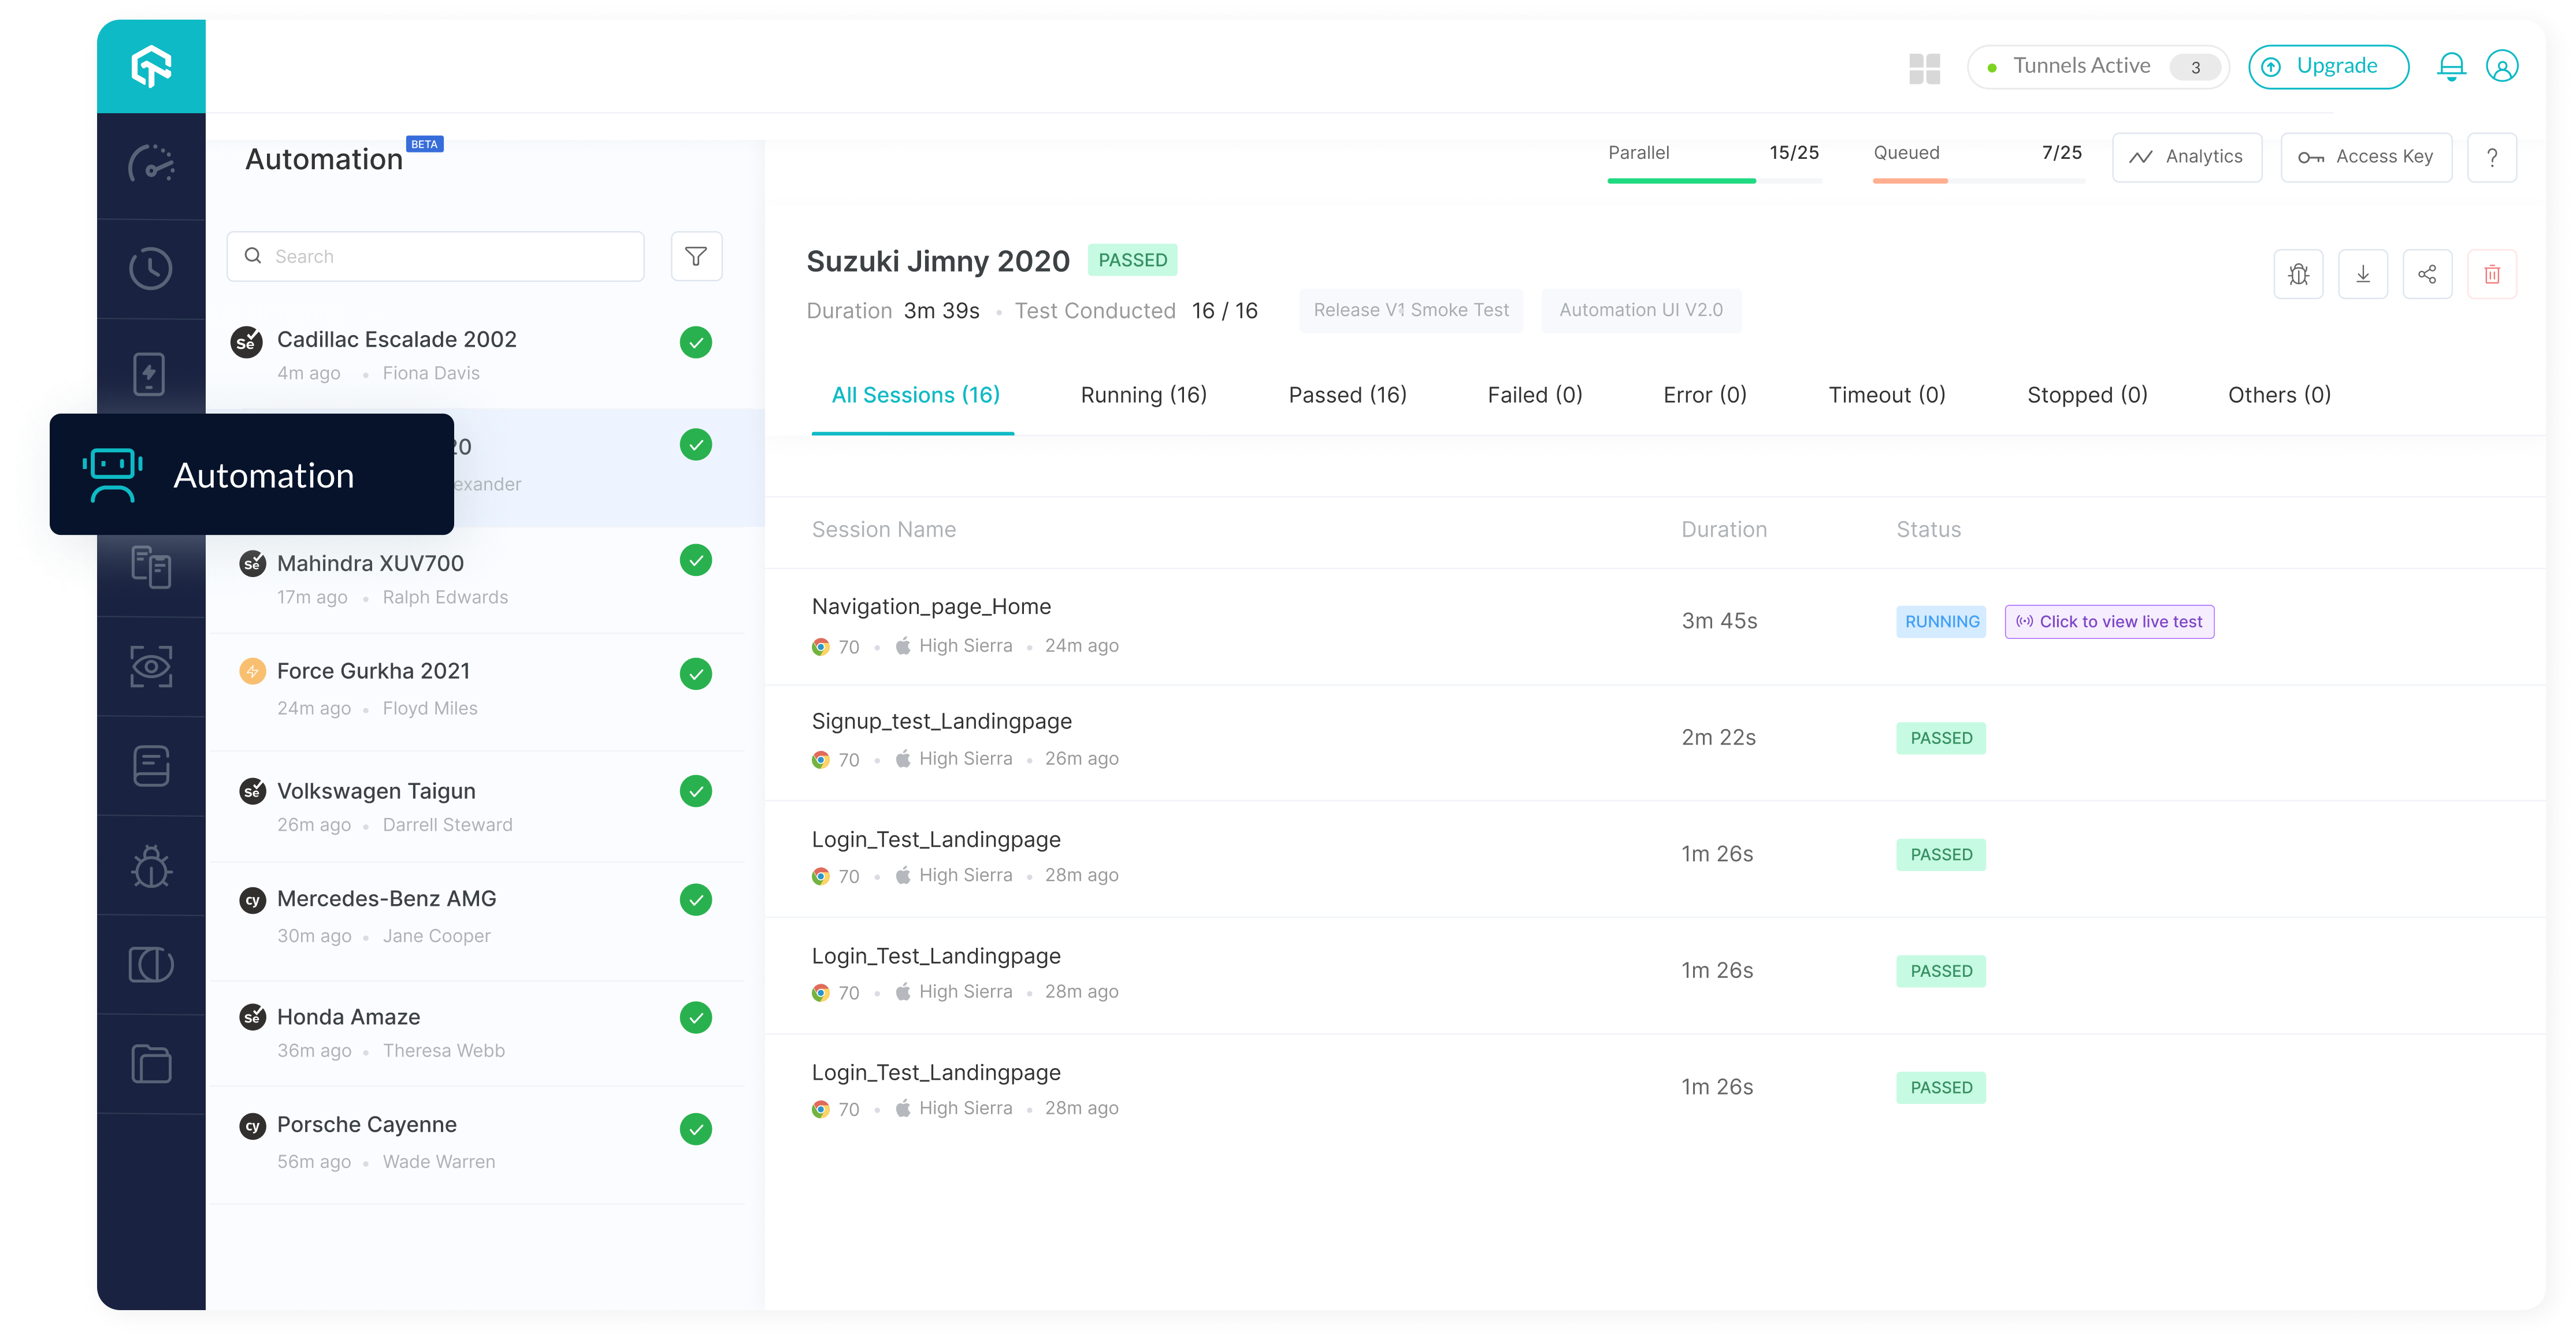Click the Upgrade button
2576x1339 pixels.
(x=2328, y=66)
